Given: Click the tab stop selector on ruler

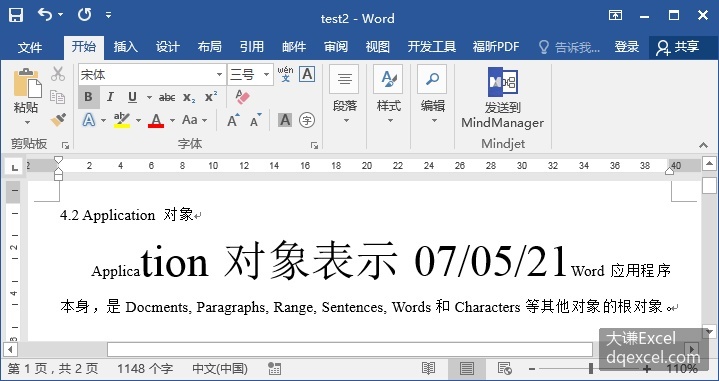Looking at the screenshot, I should pyautogui.click(x=14, y=167).
